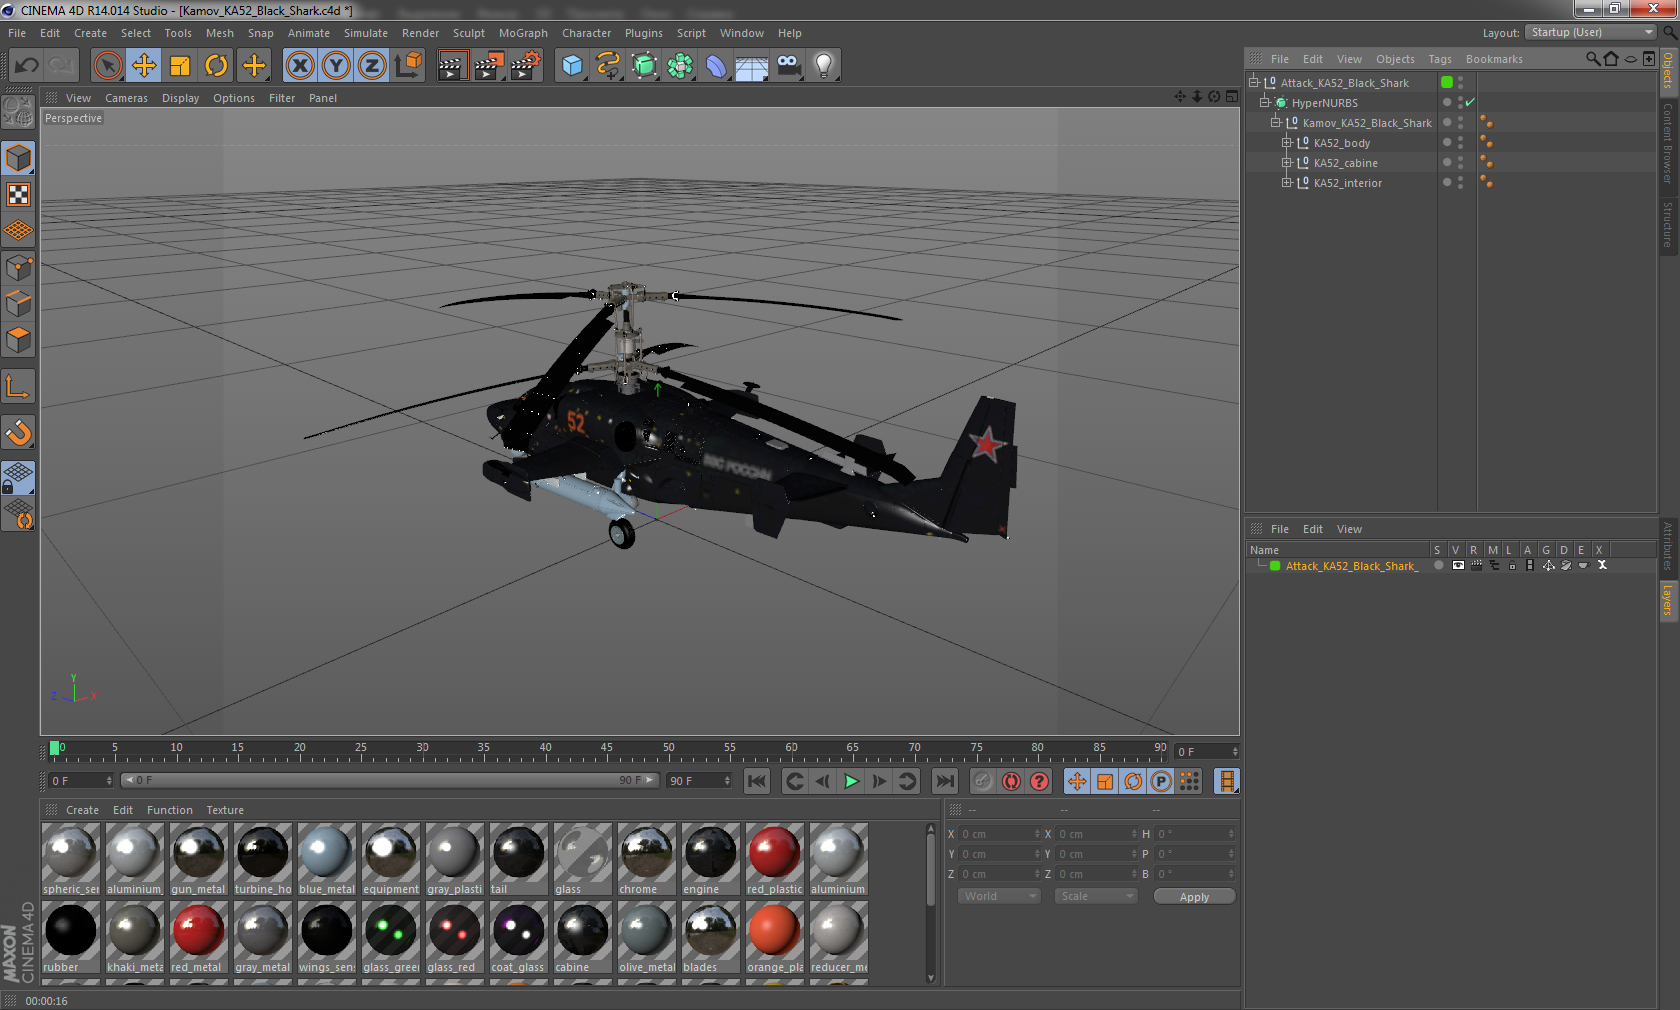Go to start of animation
The image size is (1680, 1010).
[757, 781]
